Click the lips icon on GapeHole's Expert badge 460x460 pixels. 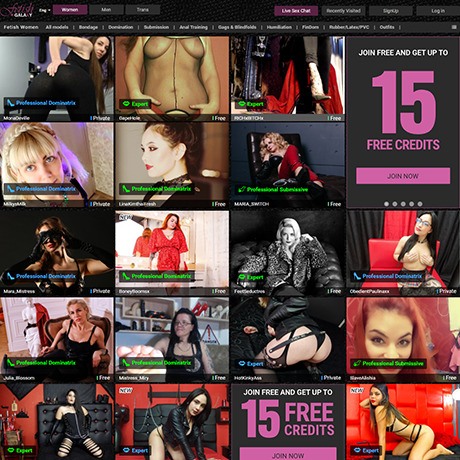point(126,104)
